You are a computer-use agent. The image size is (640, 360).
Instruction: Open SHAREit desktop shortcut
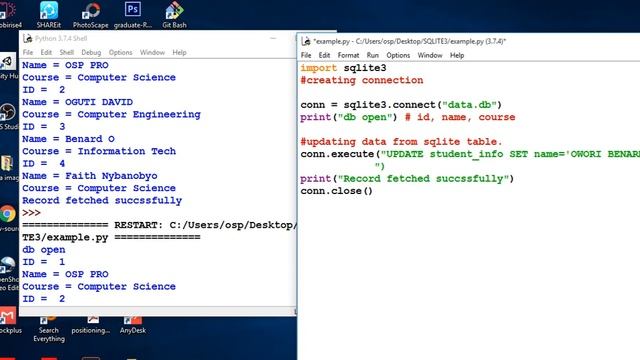[49, 14]
